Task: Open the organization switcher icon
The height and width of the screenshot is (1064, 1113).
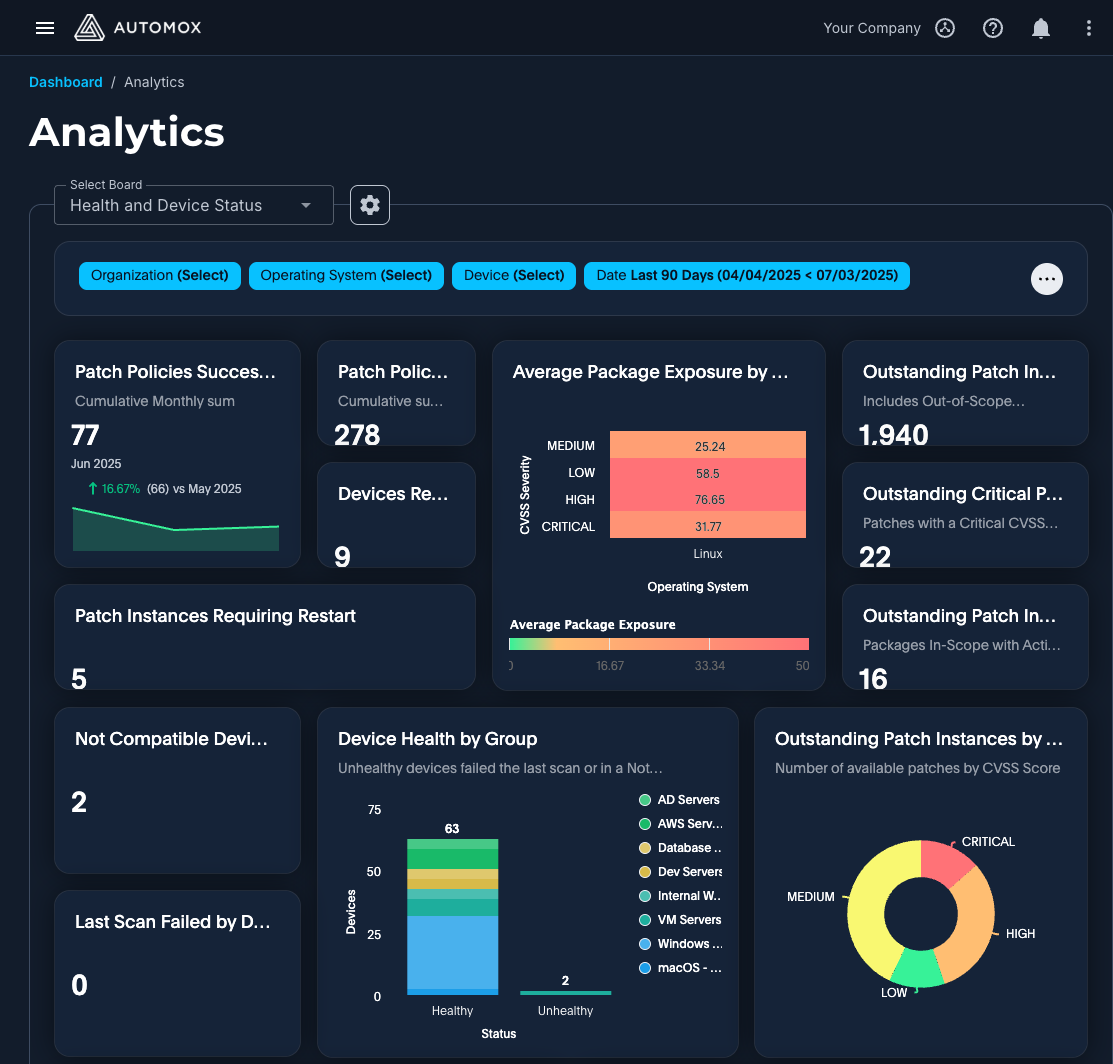Action: pyautogui.click(x=945, y=28)
